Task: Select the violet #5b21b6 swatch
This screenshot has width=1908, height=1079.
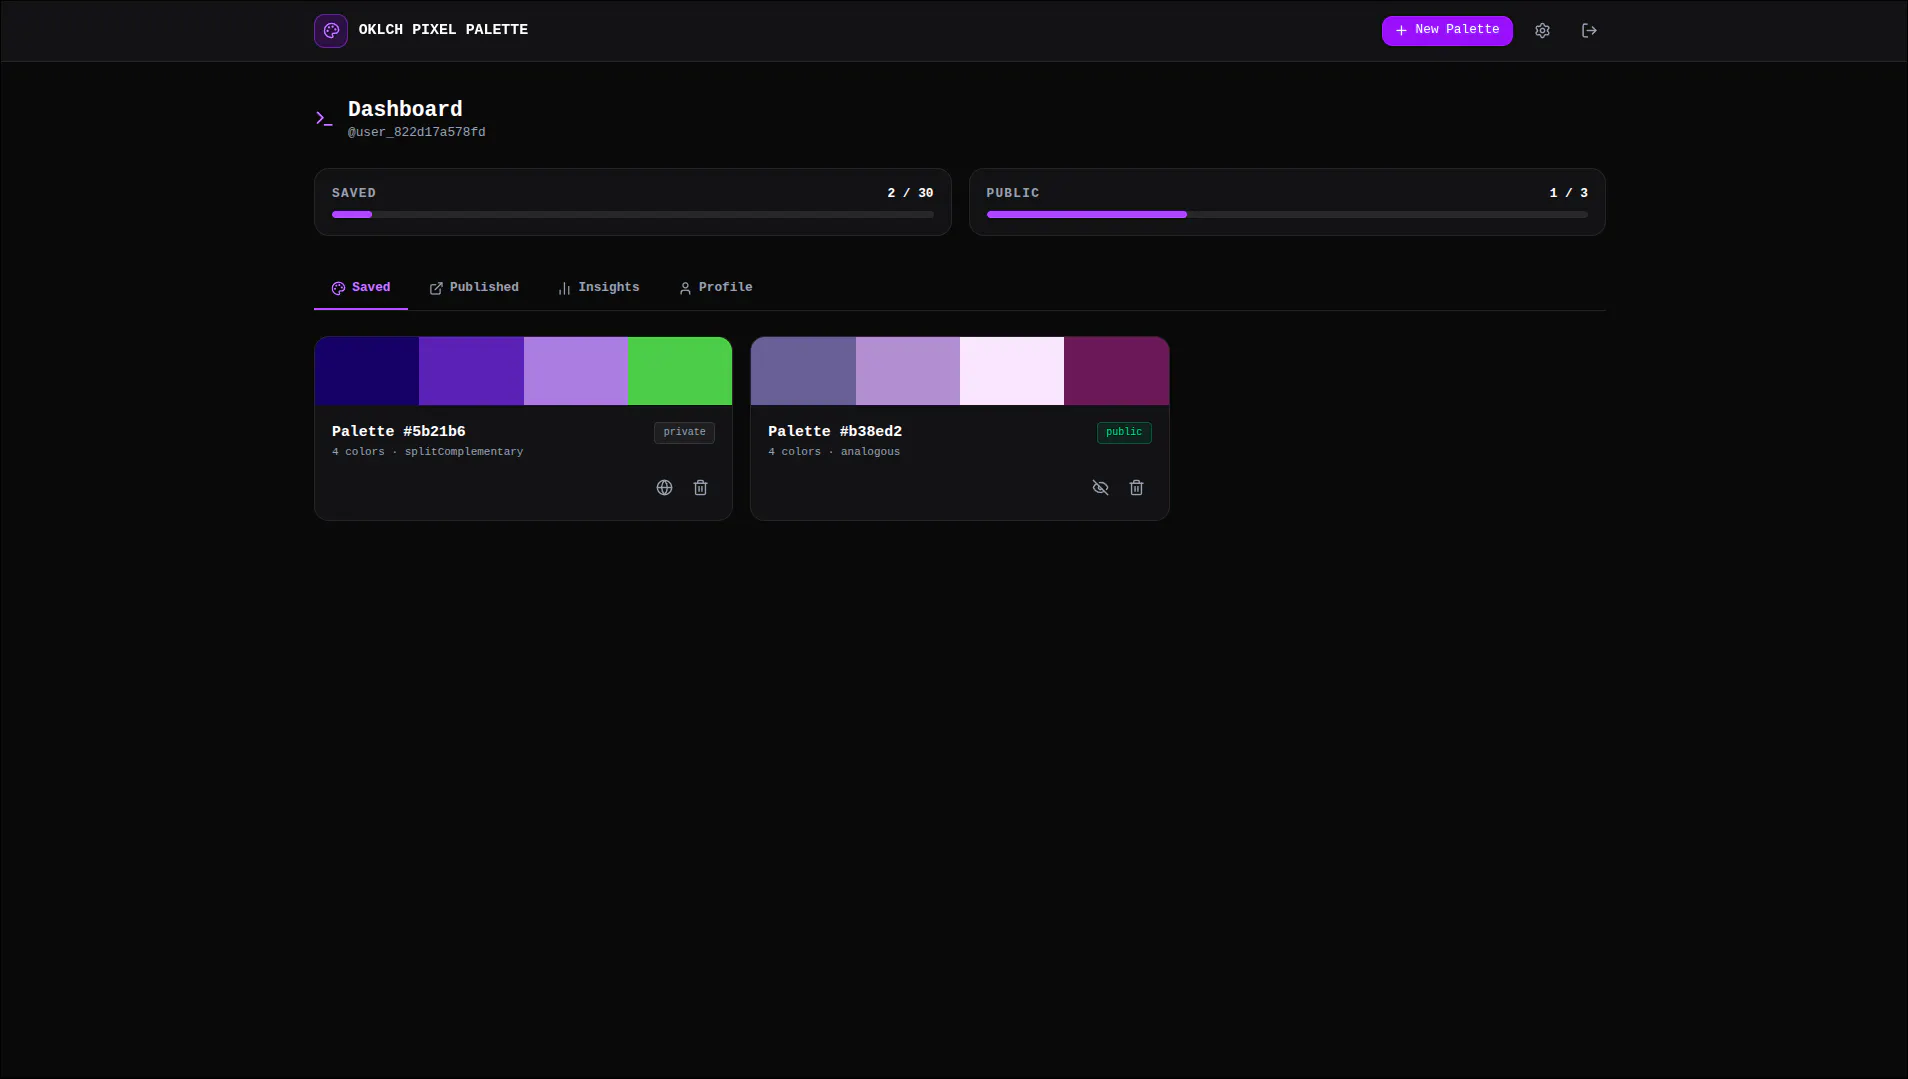Action: click(x=471, y=371)
